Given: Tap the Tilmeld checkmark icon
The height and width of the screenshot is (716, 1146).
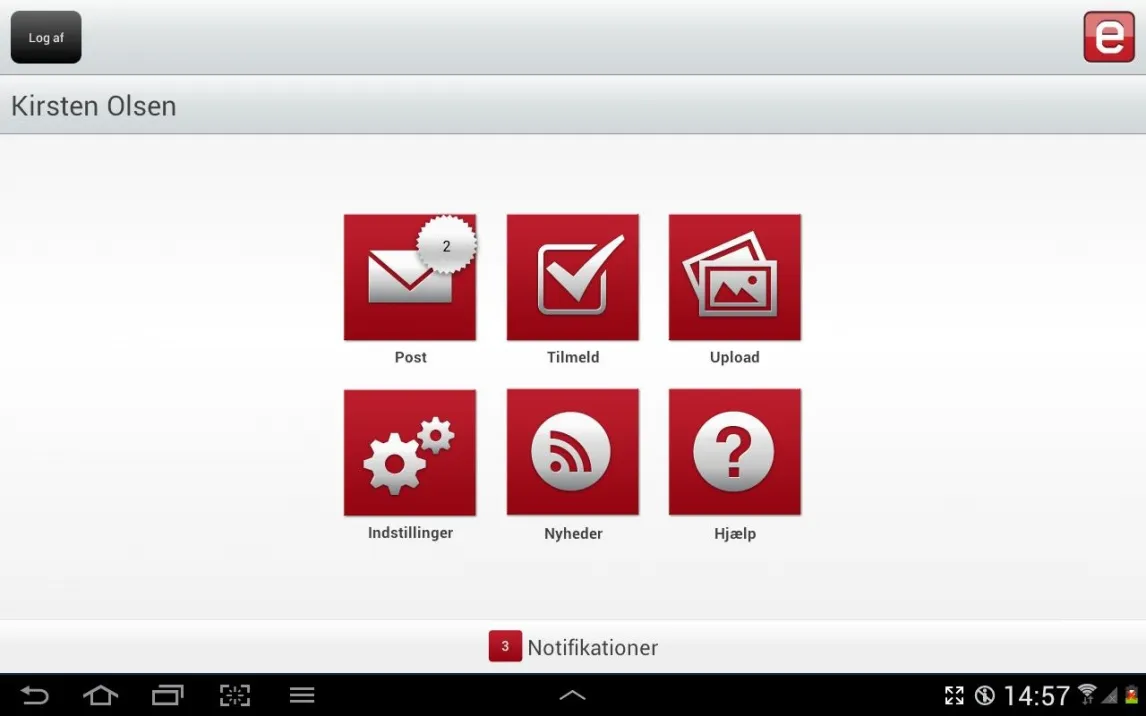Looking at the screenshot, I should tap(572, 277).
